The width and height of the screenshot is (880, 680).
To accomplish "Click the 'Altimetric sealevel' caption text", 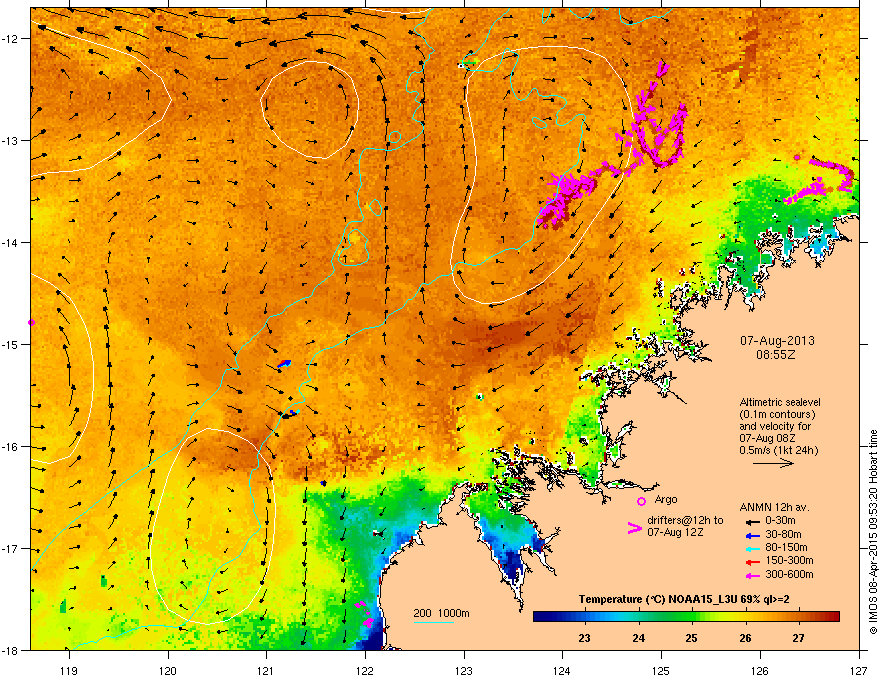I will [x=780, y=402].
